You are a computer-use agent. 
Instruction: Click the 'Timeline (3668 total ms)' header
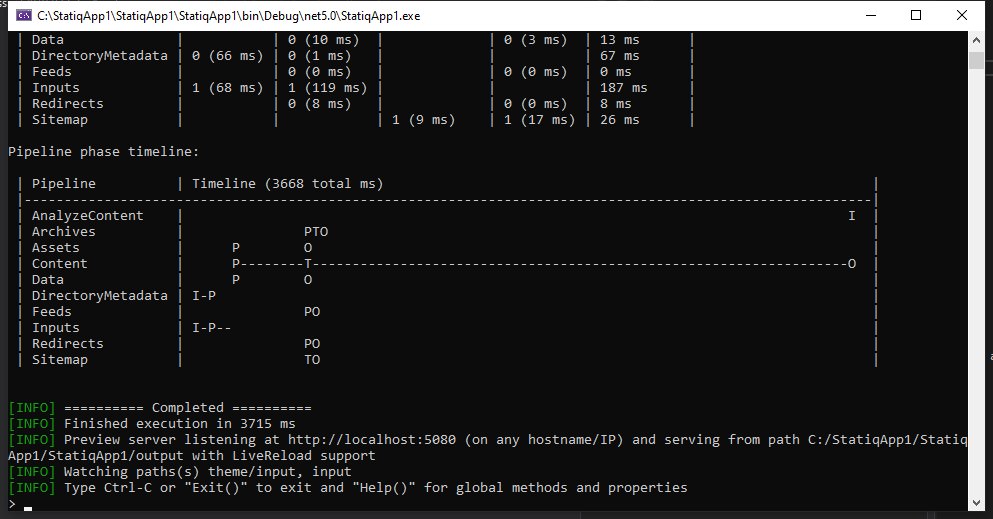[288, 184]
